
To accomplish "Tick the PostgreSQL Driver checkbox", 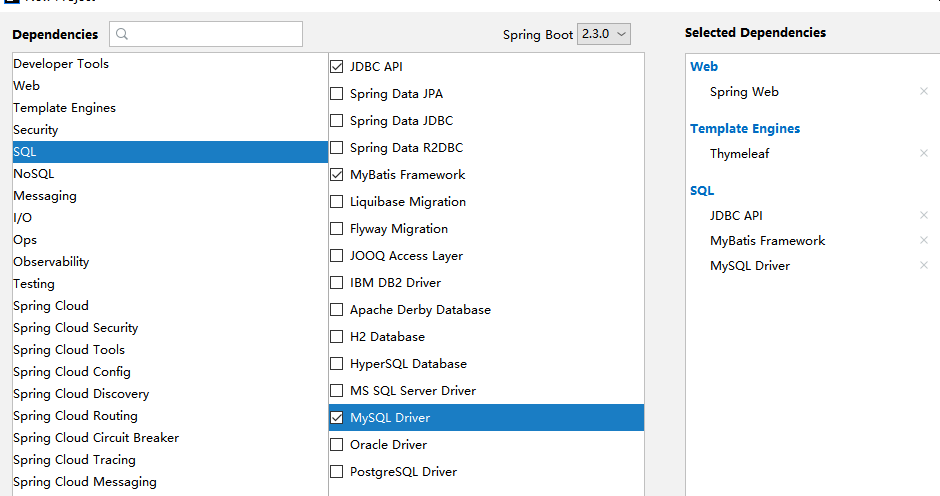I will point(337,472).
